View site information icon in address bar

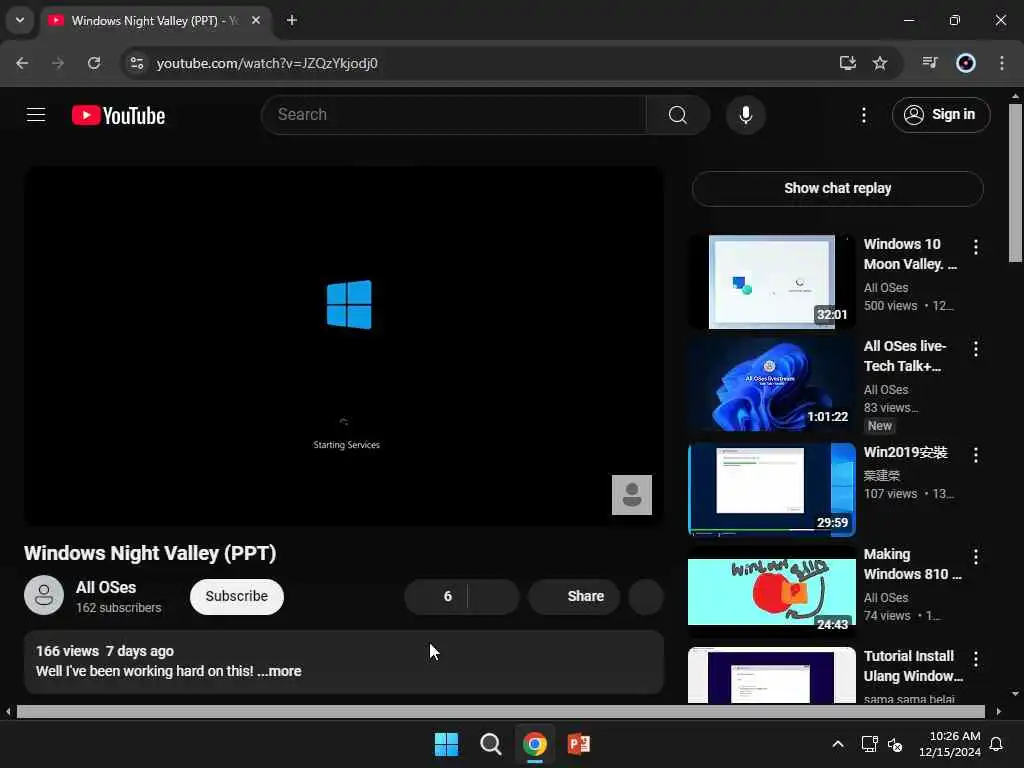pyautogui.click(x=136, y=63)
